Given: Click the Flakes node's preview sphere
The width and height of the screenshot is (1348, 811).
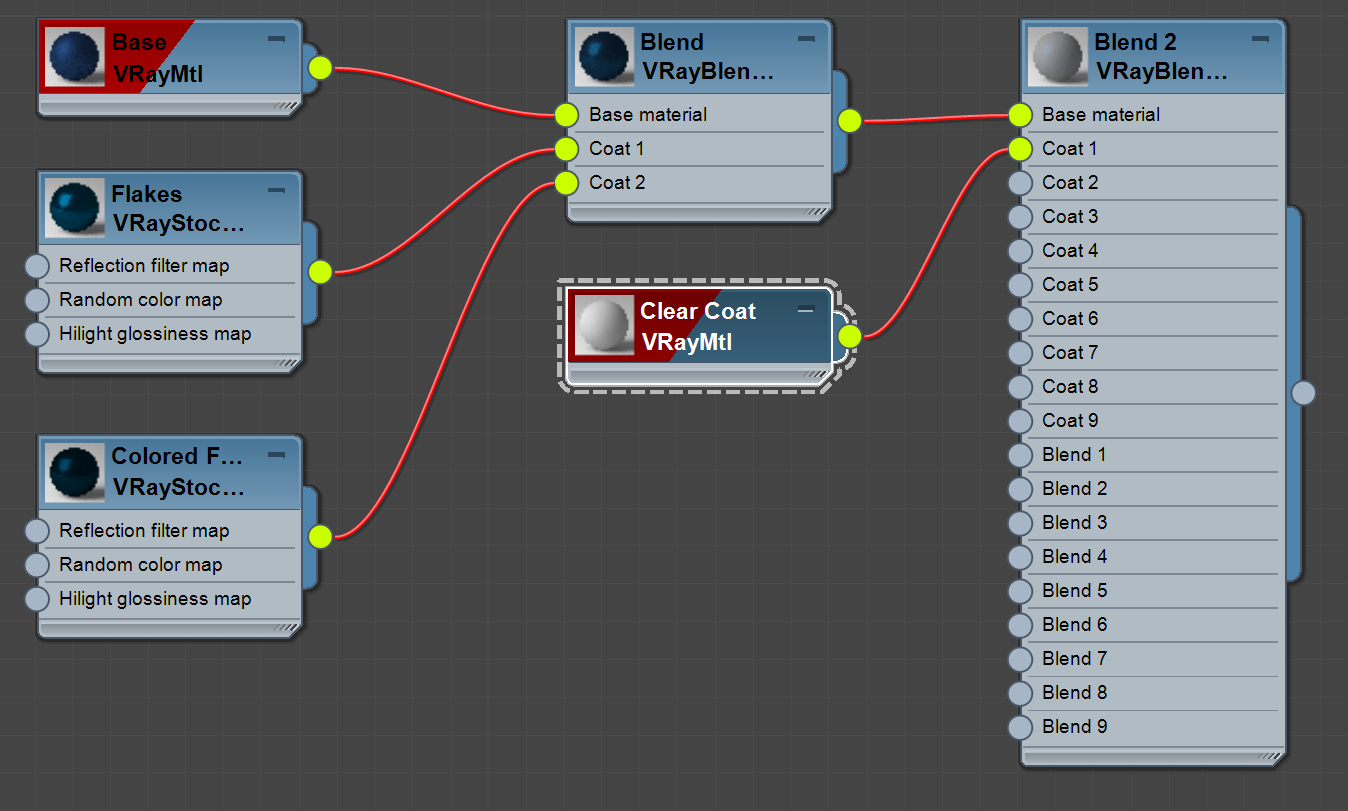Looking at the screenshot, I should click(x=75, y=206).
